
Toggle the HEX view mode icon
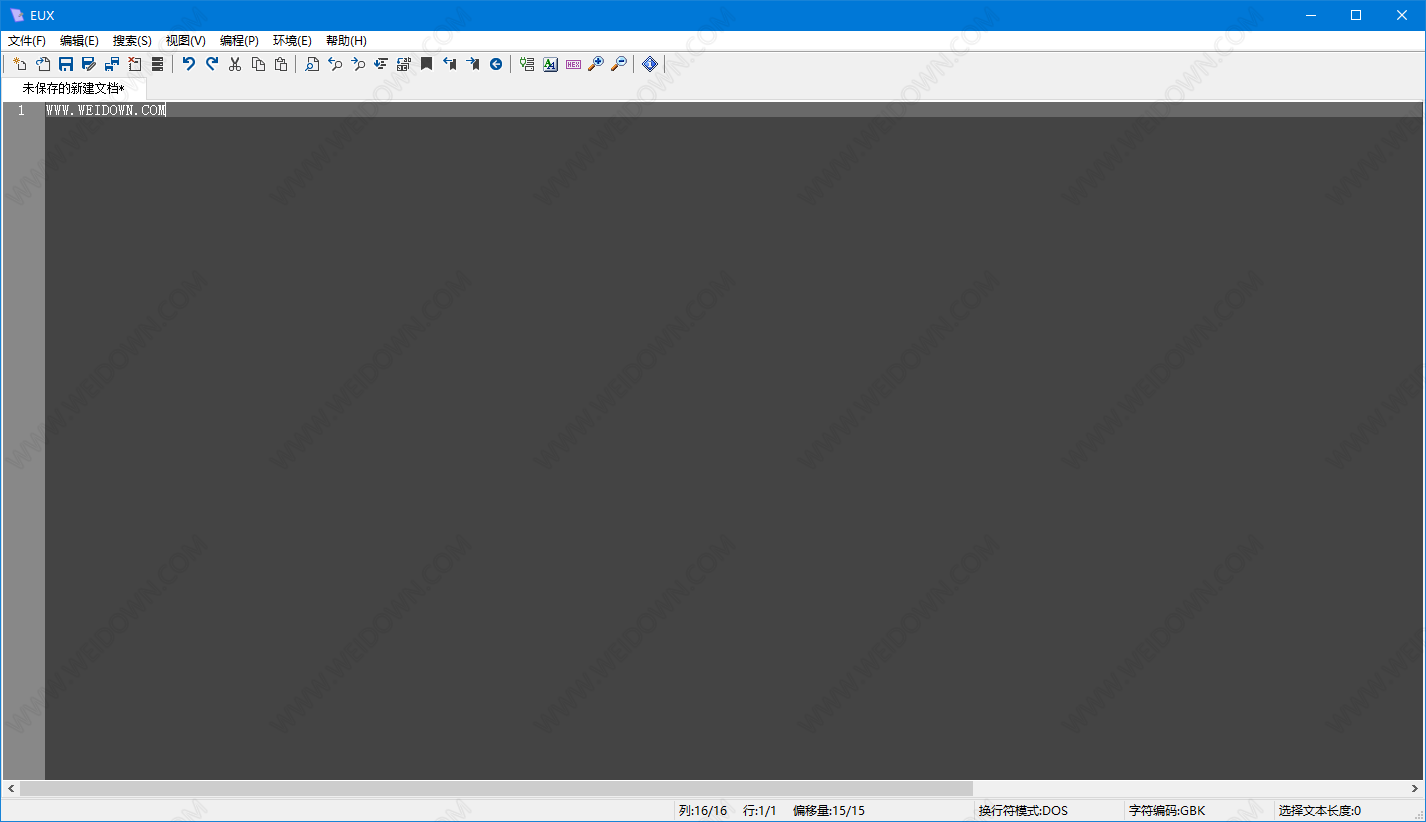point(573,64)
